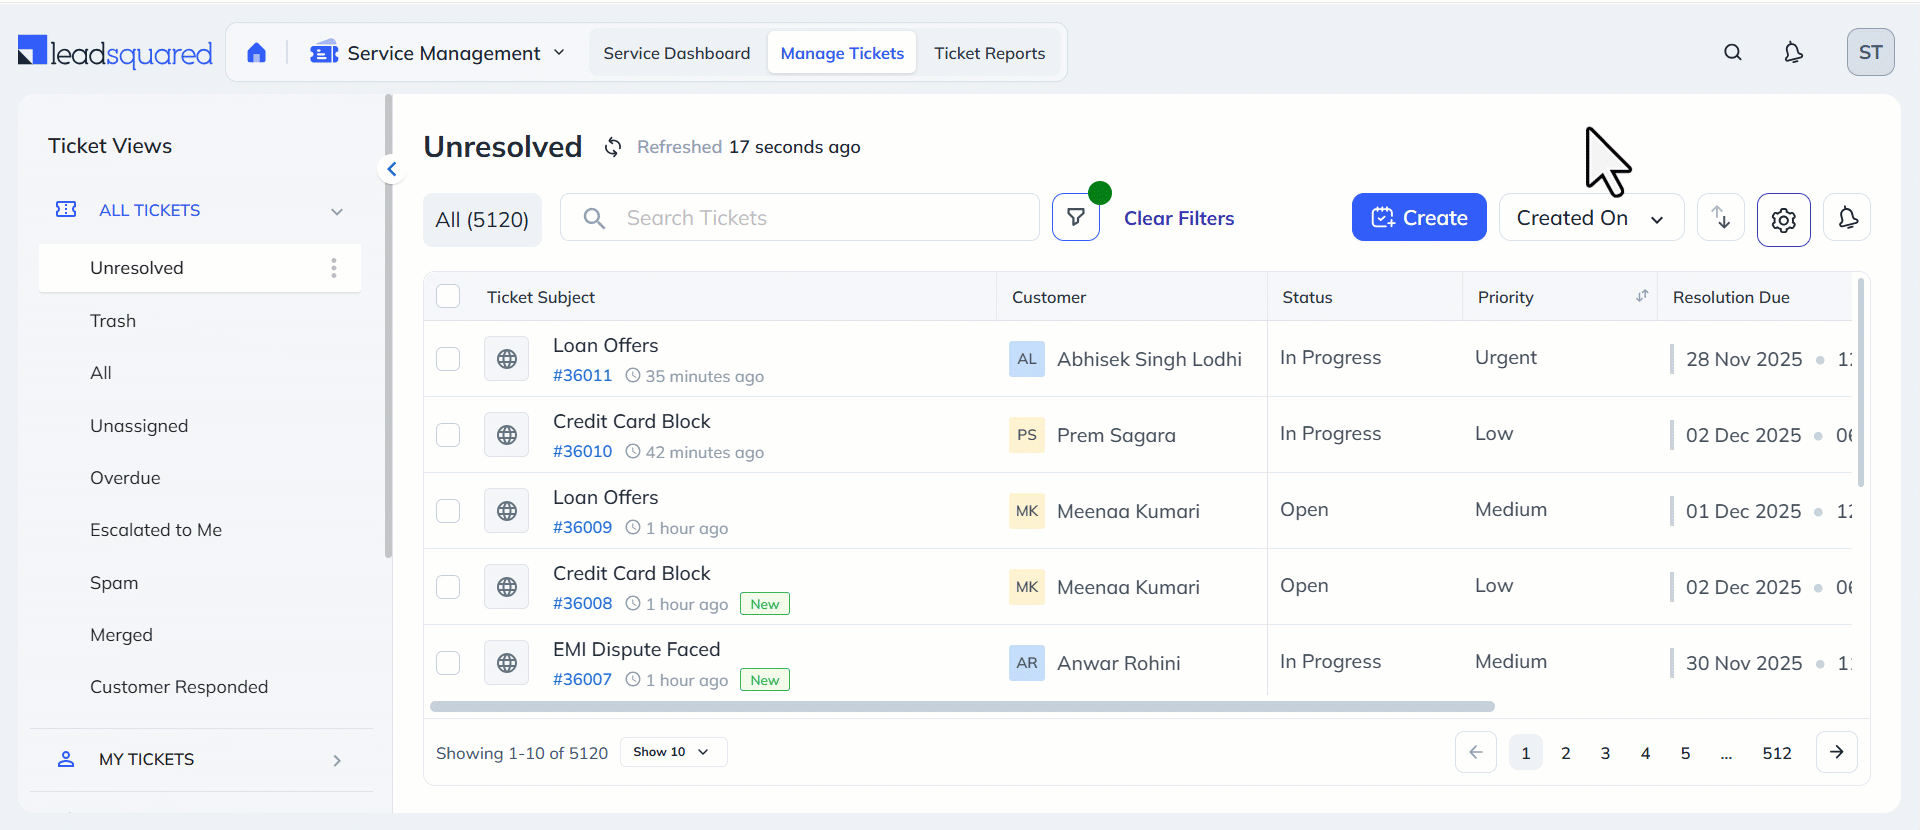Open the All ticket view

click(101, 373)
